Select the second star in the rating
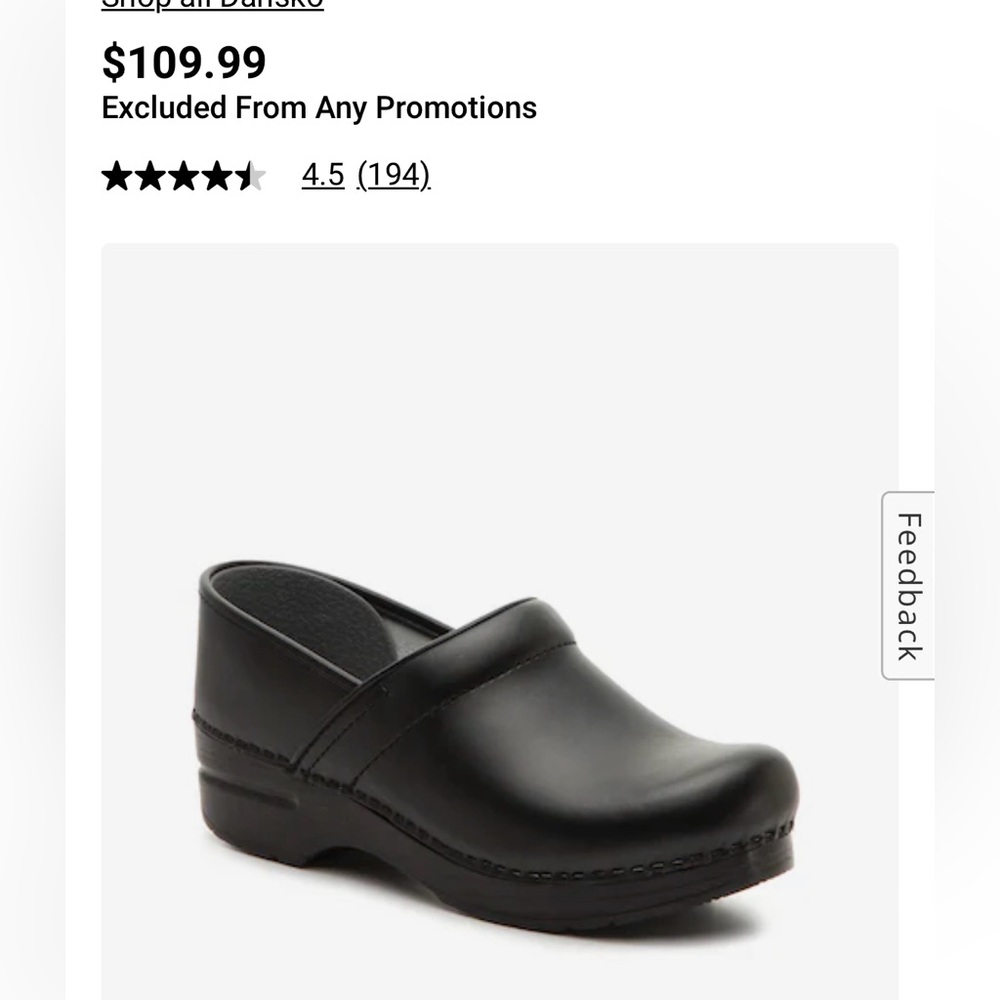 (152, 177)
